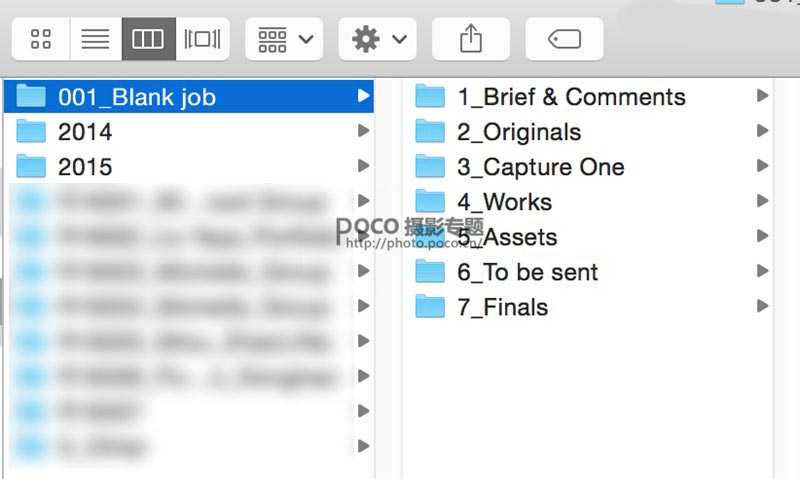Viewport: 800px width, 479px height.
Task: Expand the 2015 folder arrow
Action: (363, 167)
